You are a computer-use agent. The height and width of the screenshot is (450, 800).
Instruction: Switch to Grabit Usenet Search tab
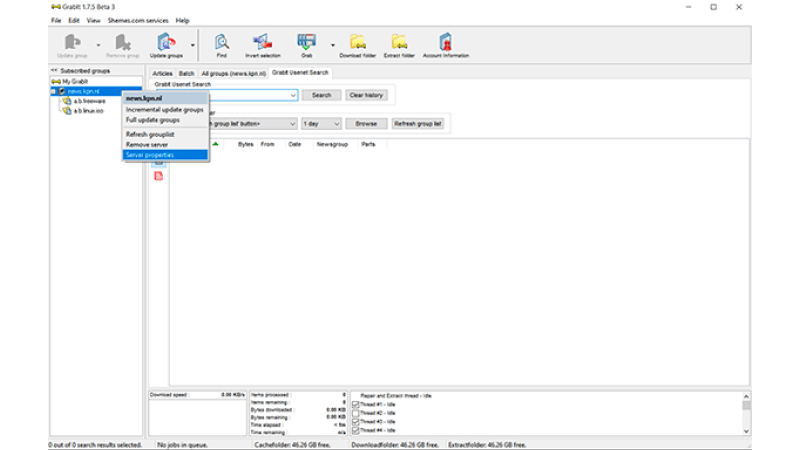tap(300, 72)
